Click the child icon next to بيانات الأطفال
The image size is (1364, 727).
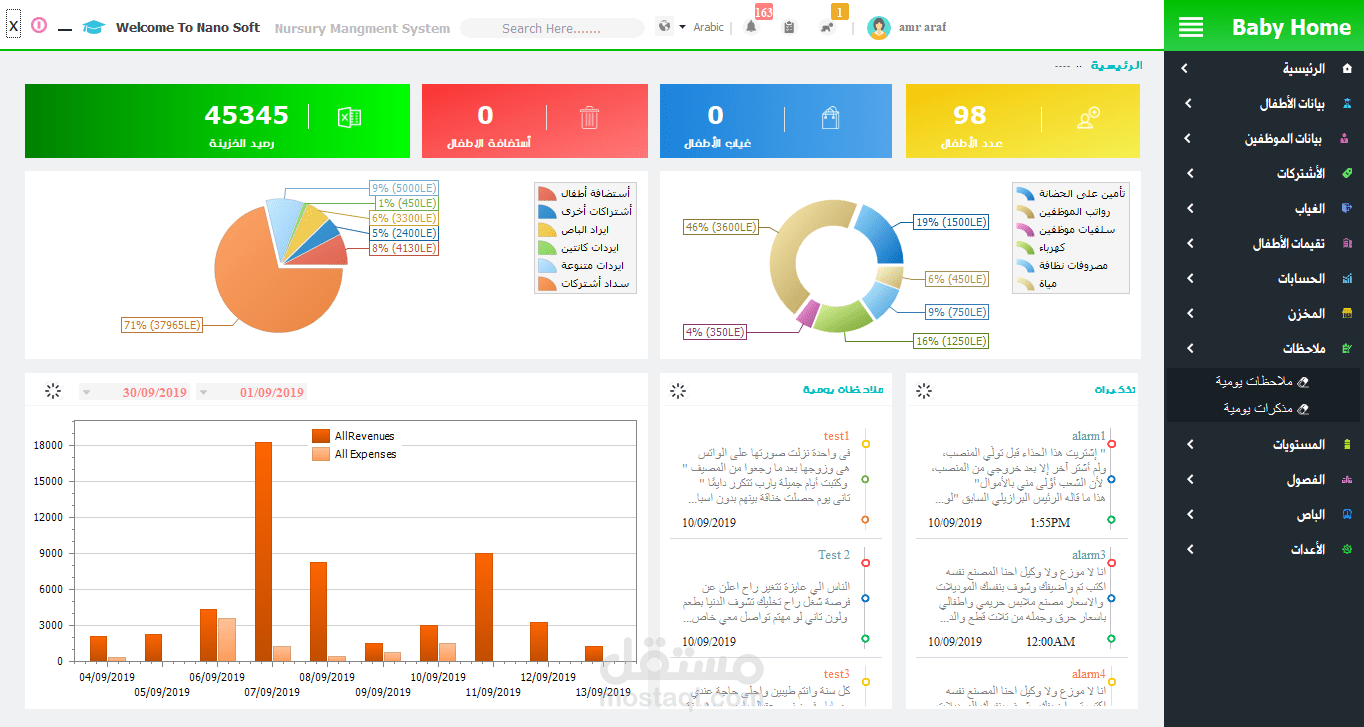[1346, 103]
